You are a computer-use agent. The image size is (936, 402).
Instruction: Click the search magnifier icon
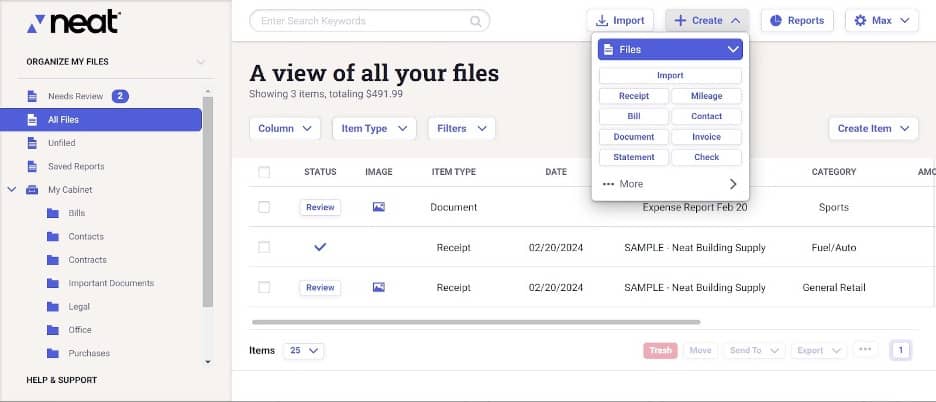[x=477, y=21]
